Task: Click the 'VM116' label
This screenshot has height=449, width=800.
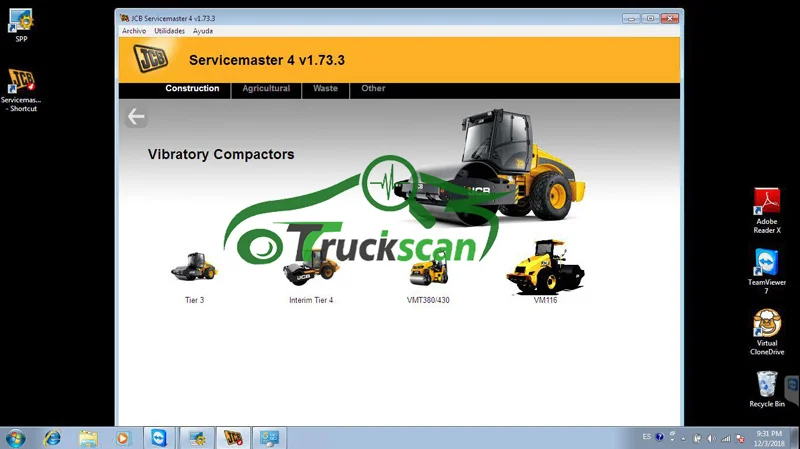Action: tap(545, 300)
